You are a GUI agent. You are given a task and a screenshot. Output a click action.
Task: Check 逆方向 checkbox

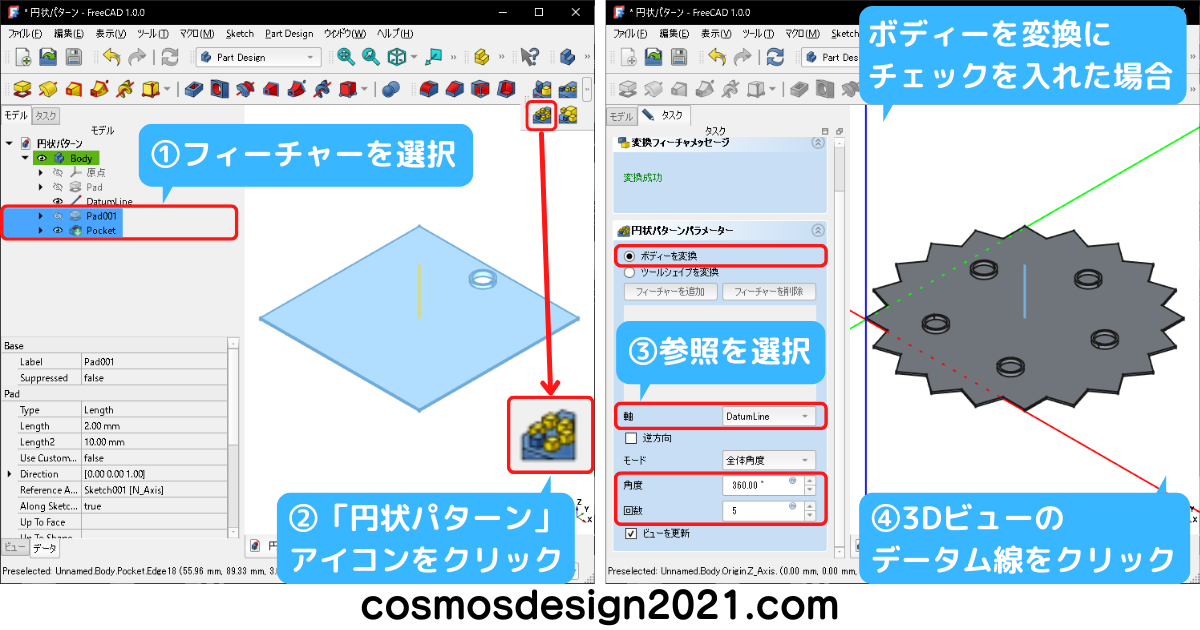631,438
